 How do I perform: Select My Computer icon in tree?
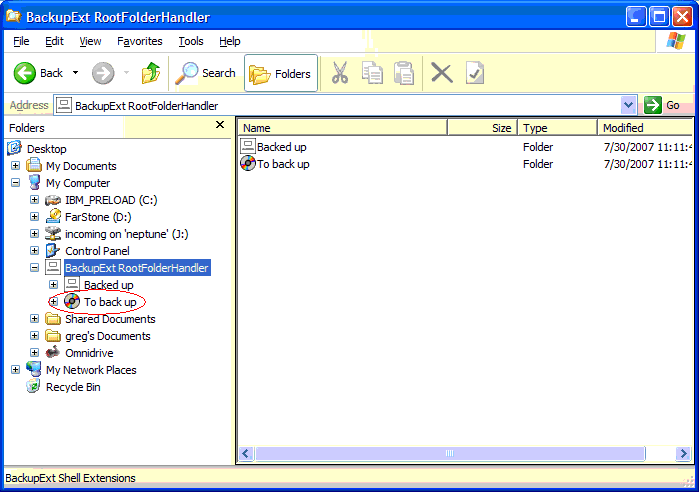tap(34, 182)
